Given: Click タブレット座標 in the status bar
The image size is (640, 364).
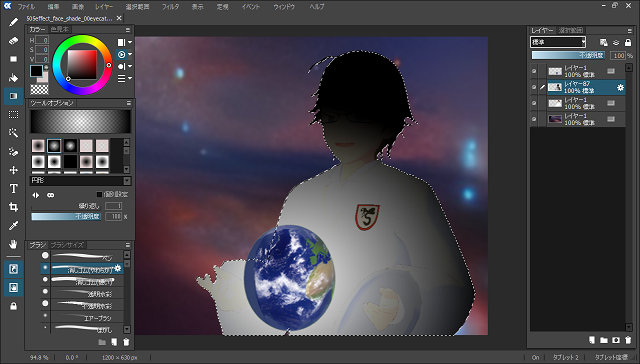Looking at the screenshot, I should point(611,357).
